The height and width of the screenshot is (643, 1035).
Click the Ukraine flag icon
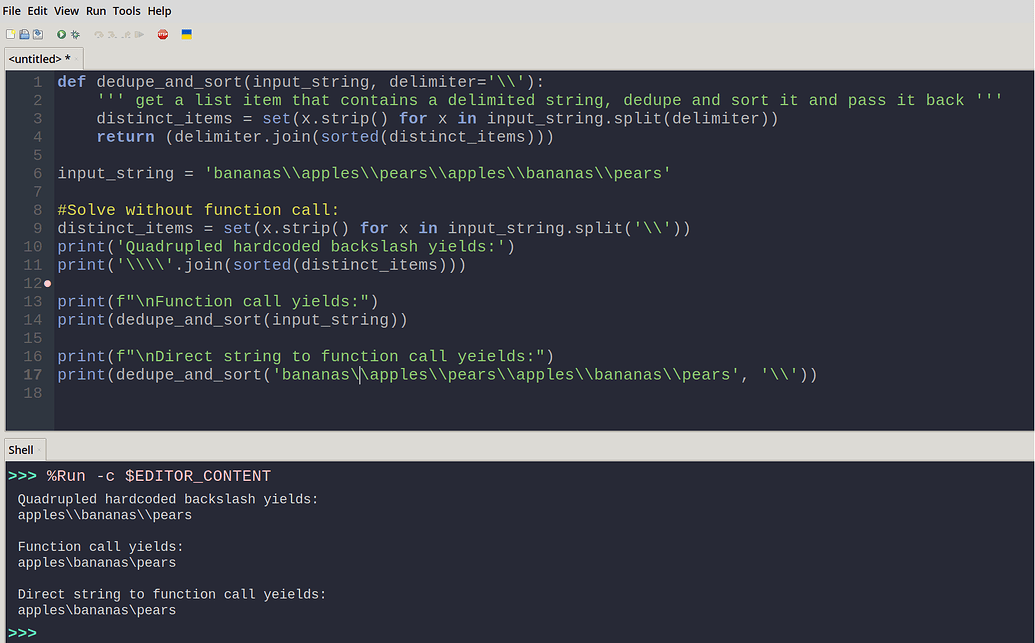(x=187, y=34)
